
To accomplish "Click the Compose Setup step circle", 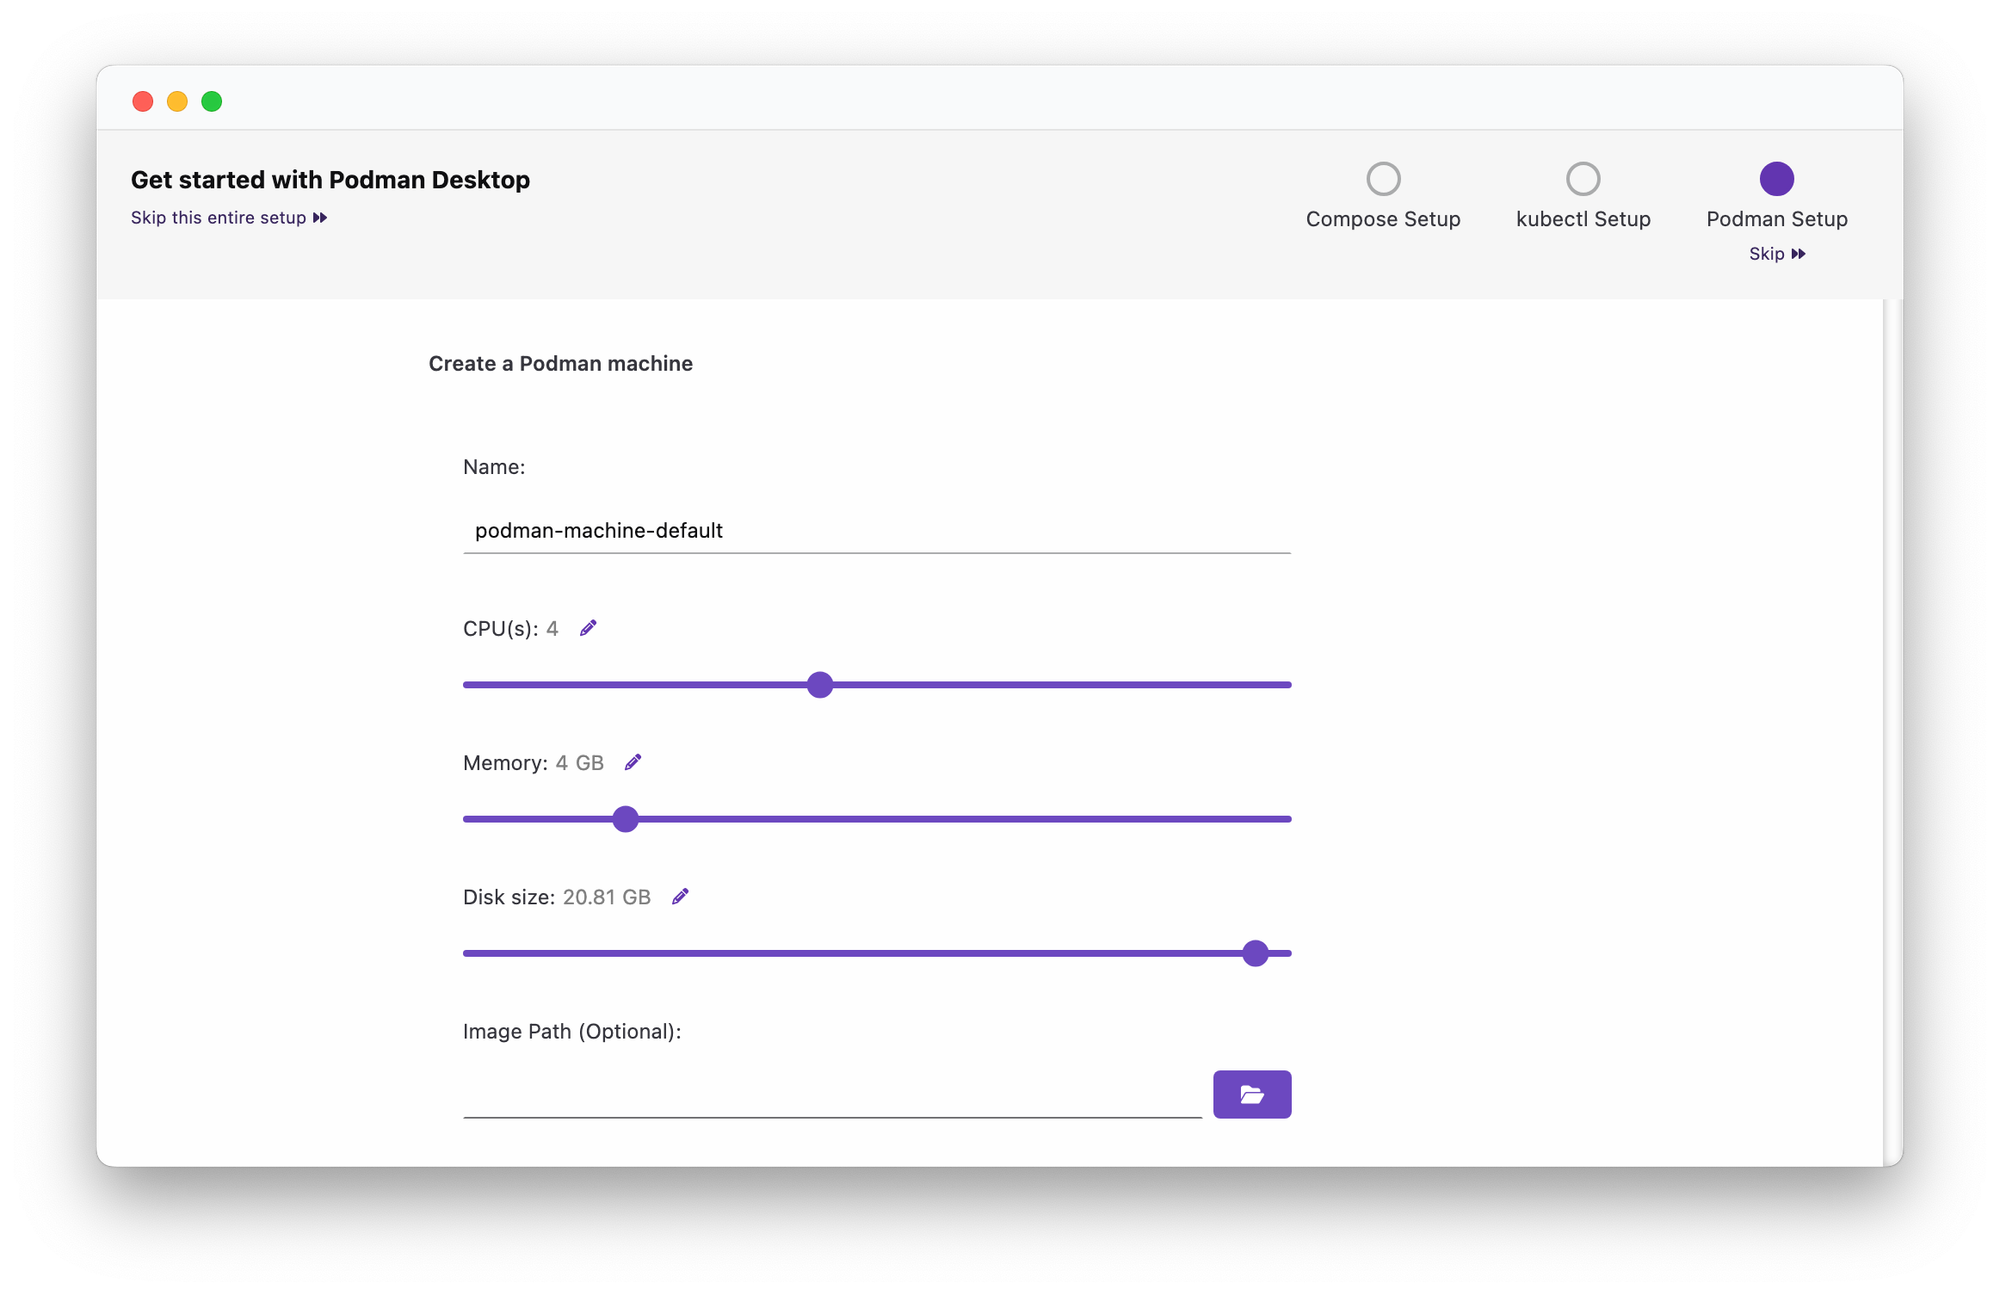I will pyautogui.click(x=1383, y=178).
